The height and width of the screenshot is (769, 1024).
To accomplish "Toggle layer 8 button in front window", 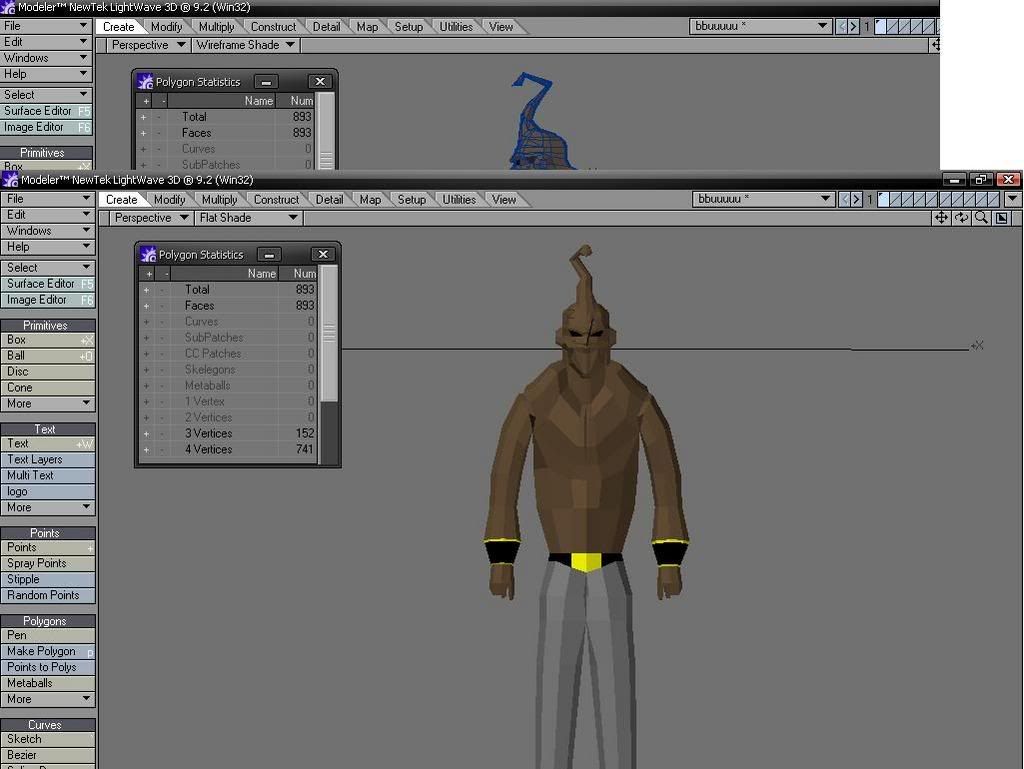I will point(970,199).
